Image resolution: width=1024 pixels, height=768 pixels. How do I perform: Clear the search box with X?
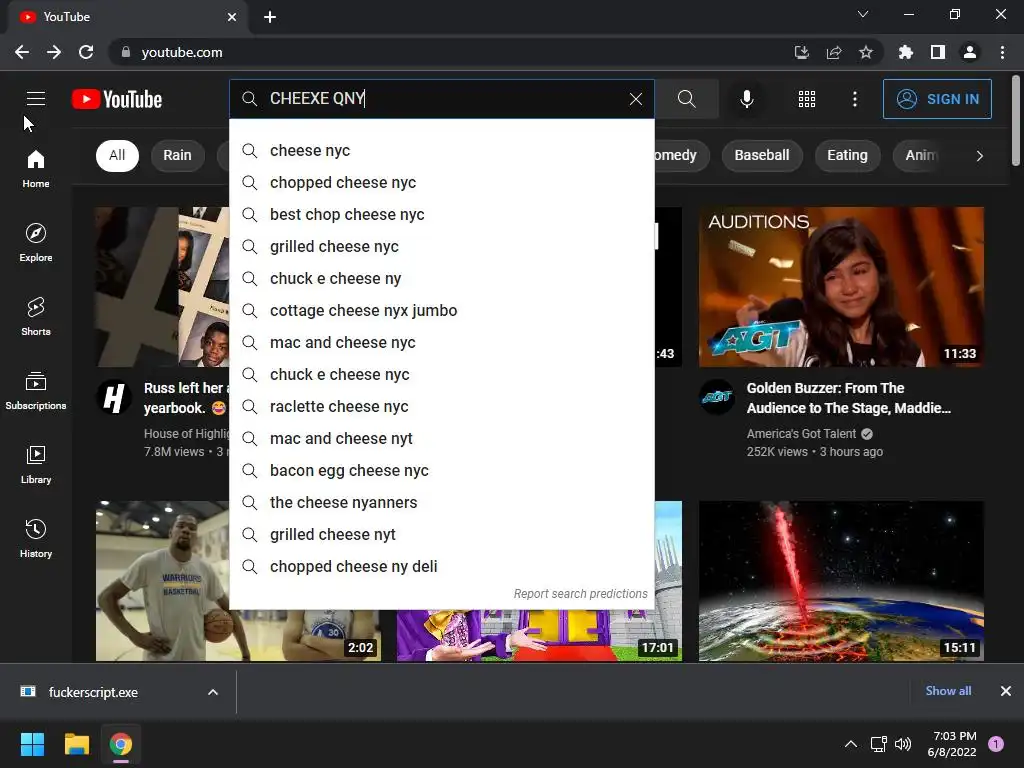tap(635, 99)
